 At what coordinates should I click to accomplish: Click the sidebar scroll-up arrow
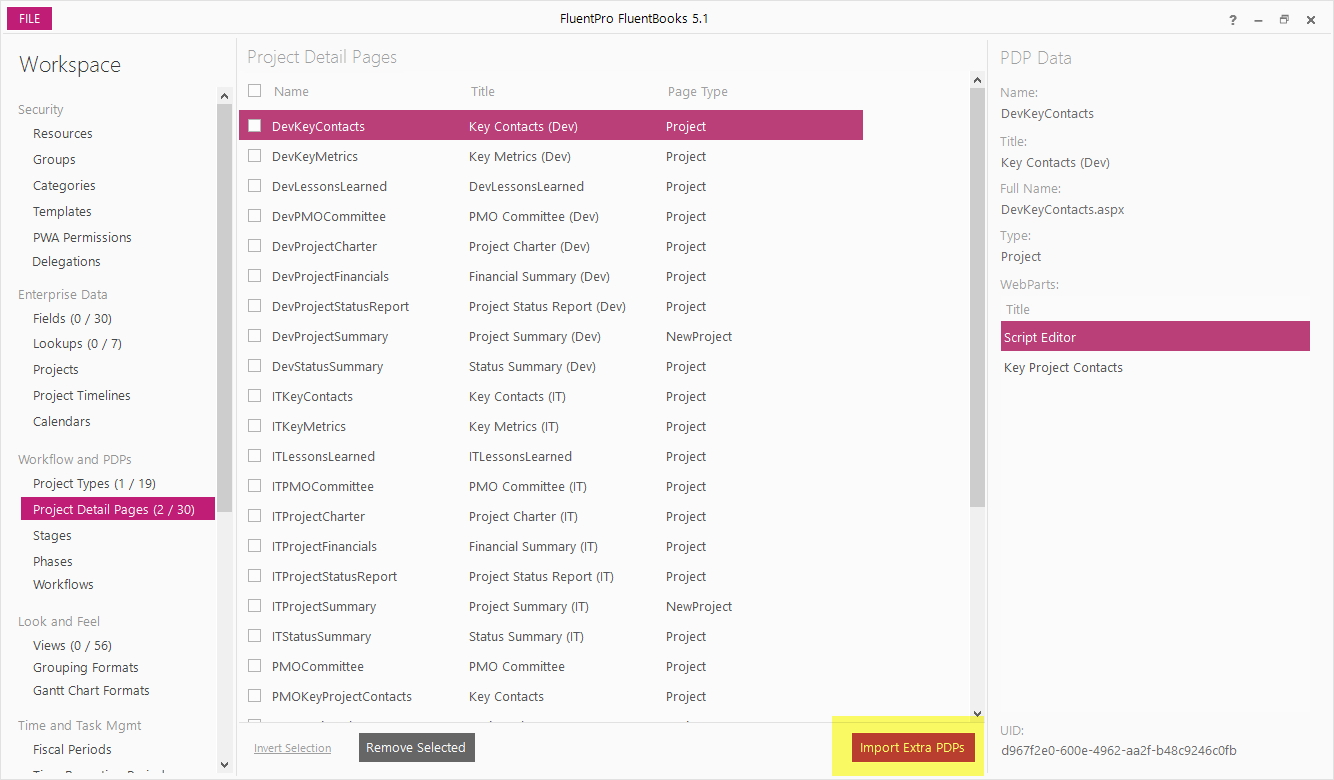(224, 96)
